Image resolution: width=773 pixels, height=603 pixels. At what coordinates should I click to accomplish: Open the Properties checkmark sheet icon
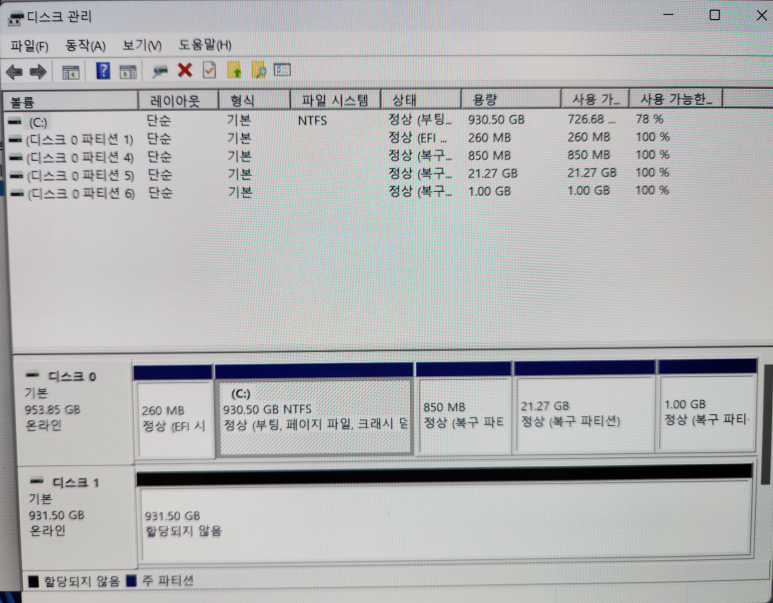point(210,70)
